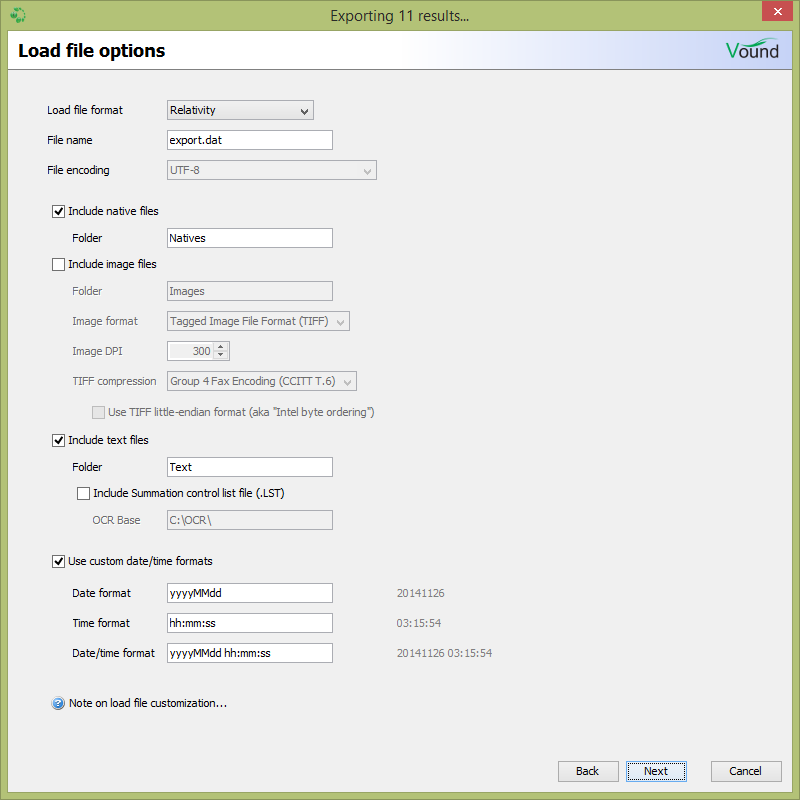Click the Natives folder text field

pos(249,238)
